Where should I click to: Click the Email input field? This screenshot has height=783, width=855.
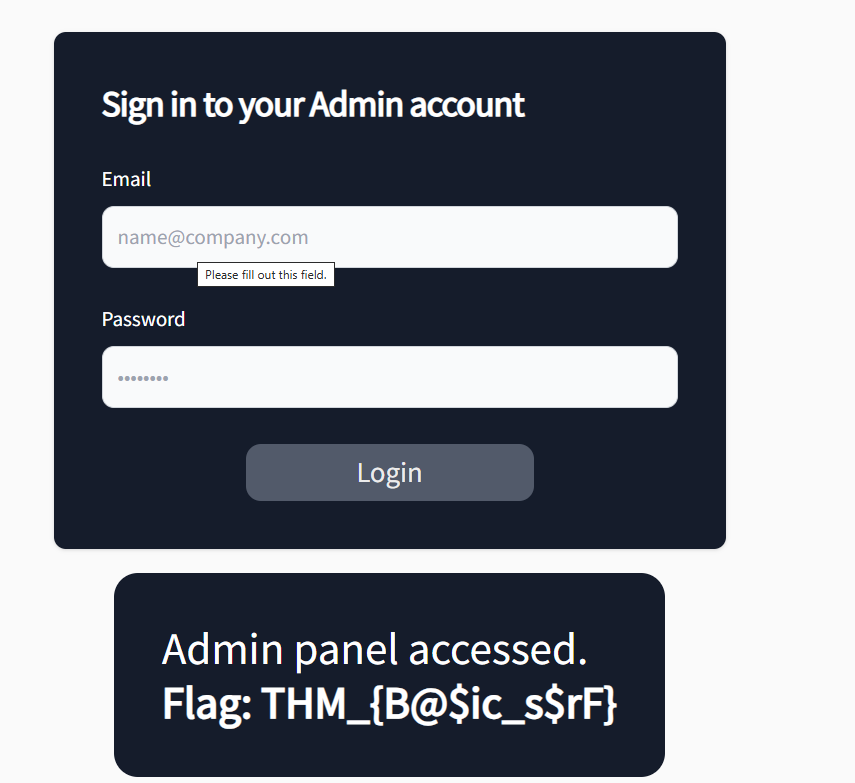389,237
